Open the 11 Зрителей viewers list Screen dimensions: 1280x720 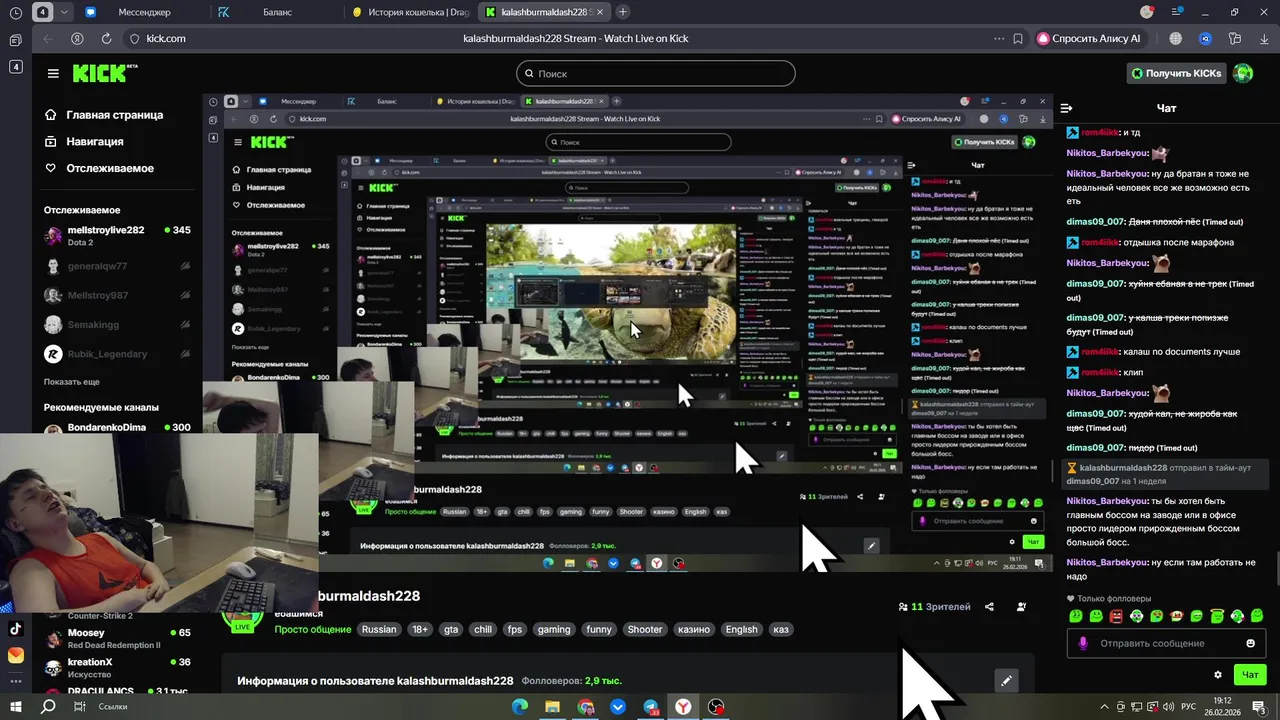pyautogui.click(x=934, y=606)
